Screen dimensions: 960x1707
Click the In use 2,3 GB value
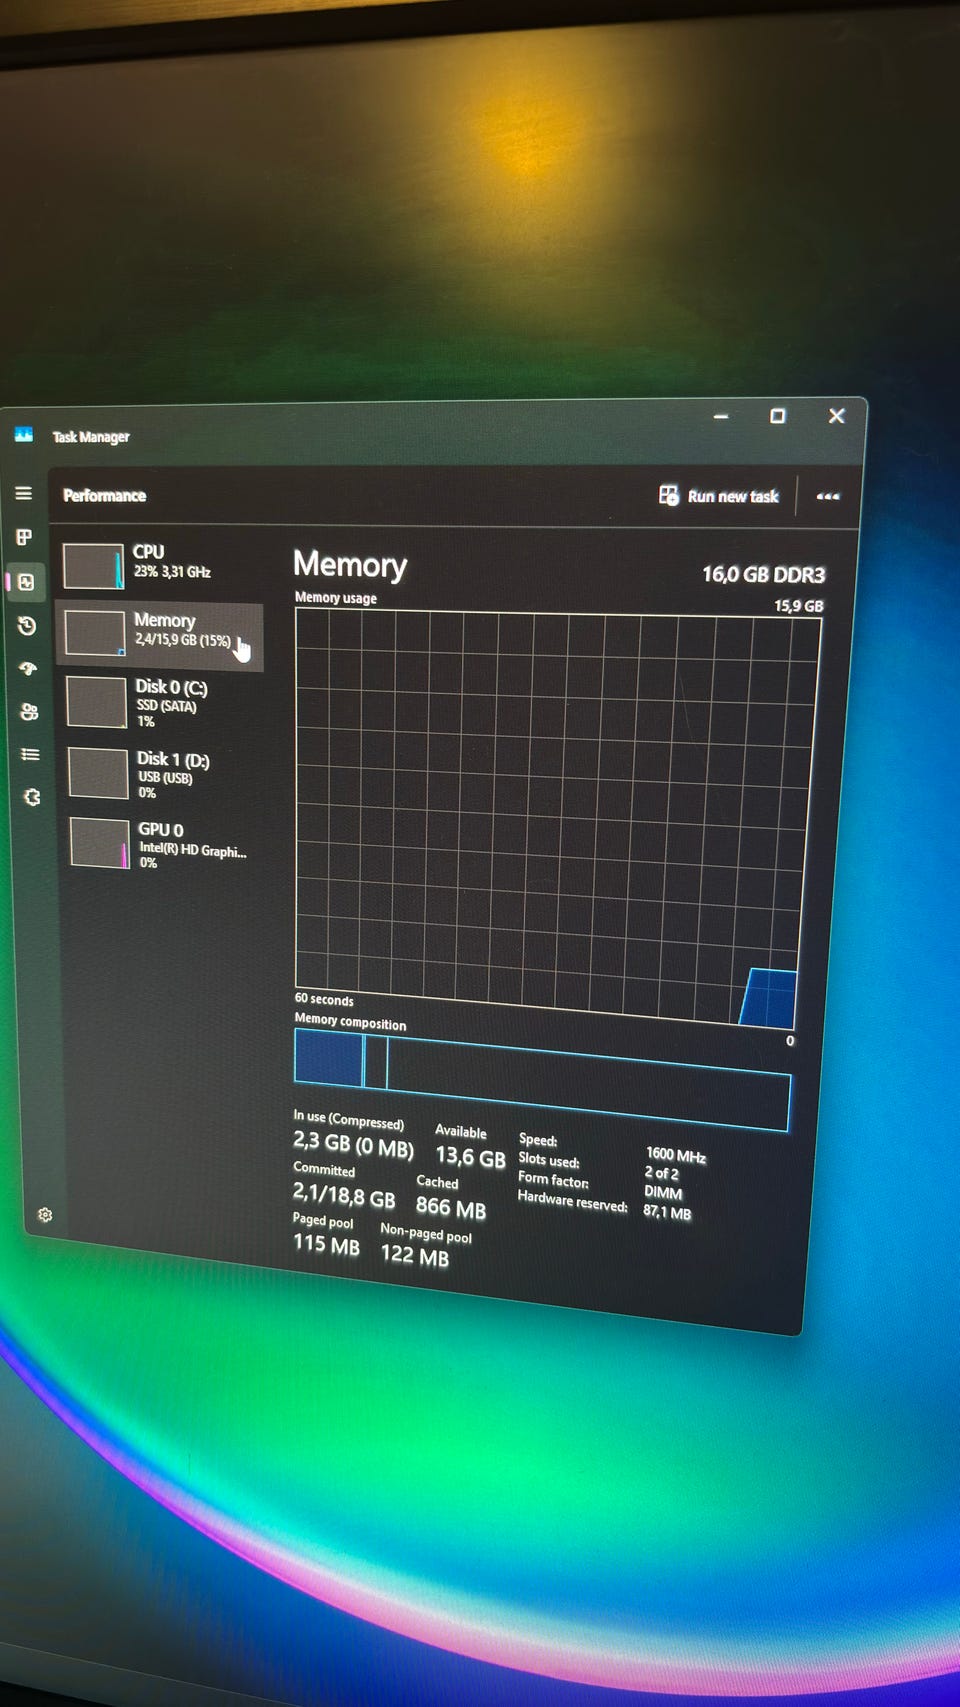click(353, 1143)
